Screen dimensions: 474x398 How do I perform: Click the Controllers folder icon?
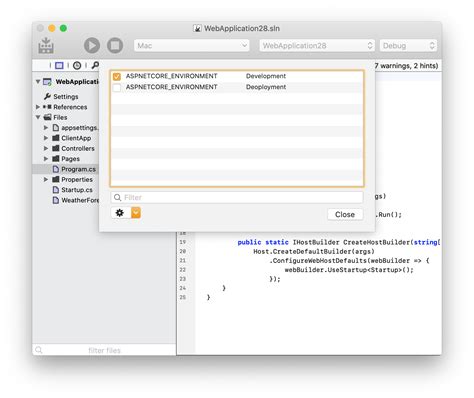tap(56, 148)
